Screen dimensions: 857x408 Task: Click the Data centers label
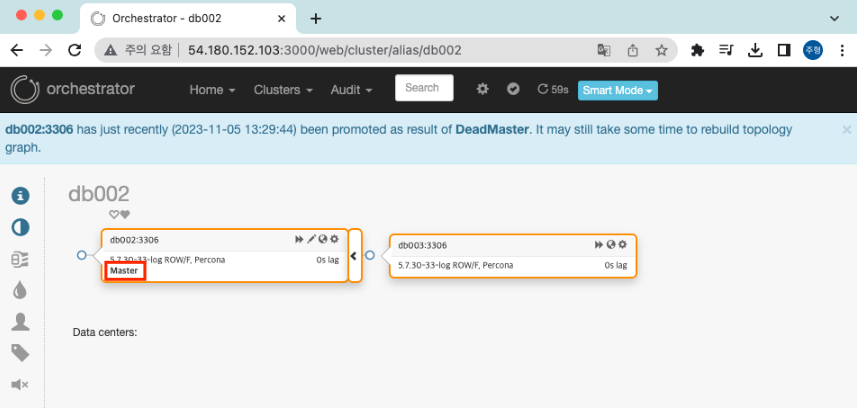(x=105, y=332)
